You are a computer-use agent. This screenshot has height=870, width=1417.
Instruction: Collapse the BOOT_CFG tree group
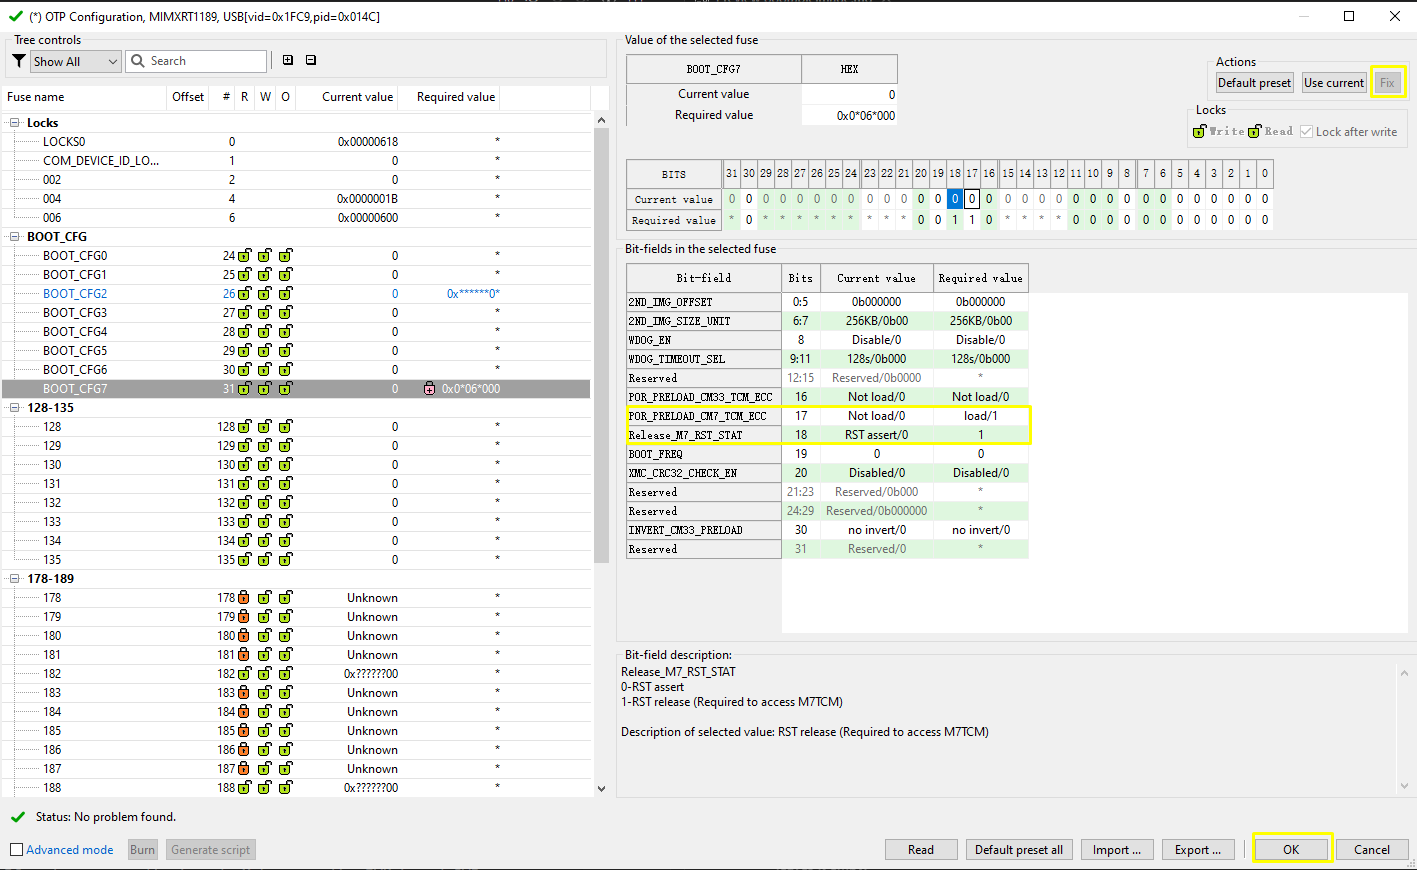(x=15, y=237)
